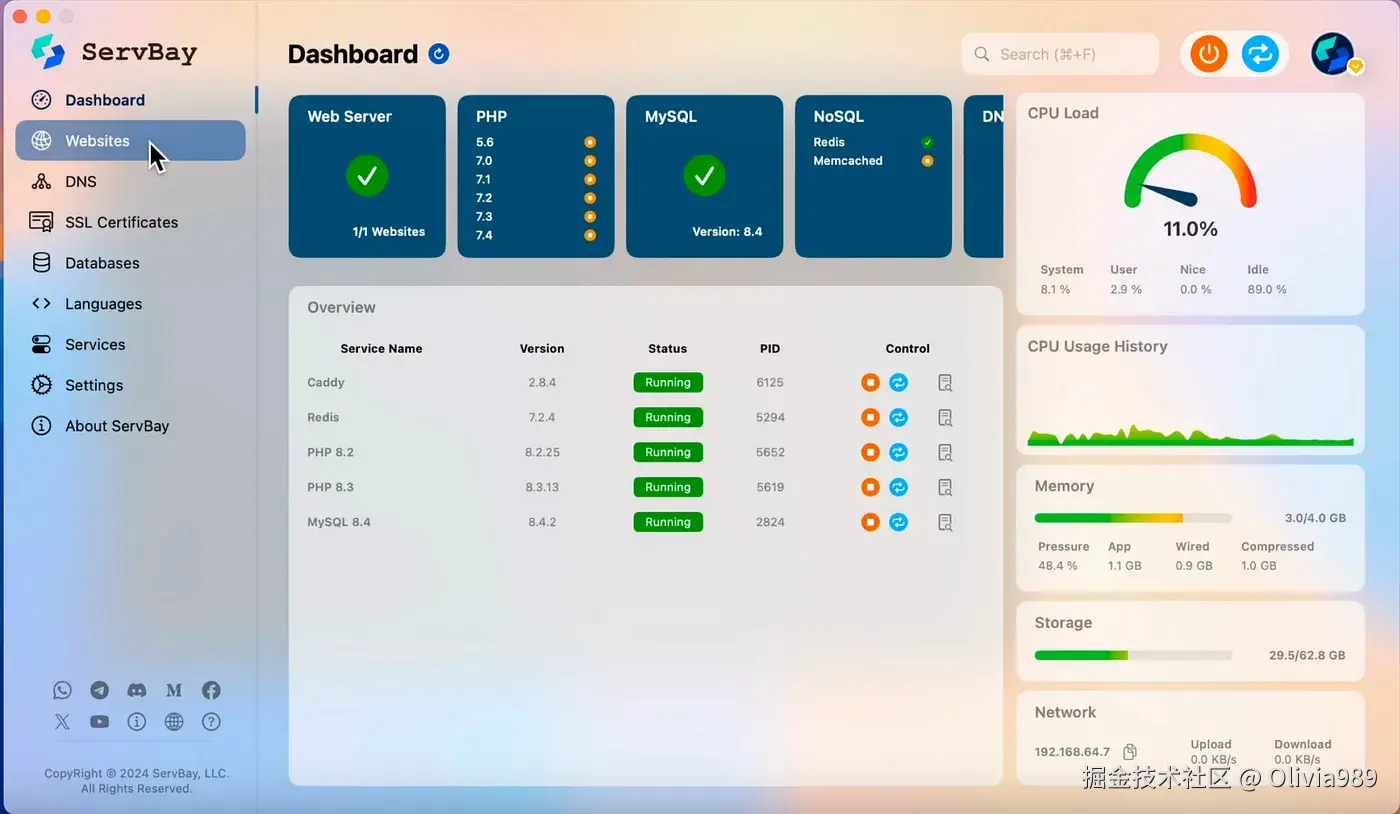
Task: Click the Memory usage bar
Action: [1133, 518]
